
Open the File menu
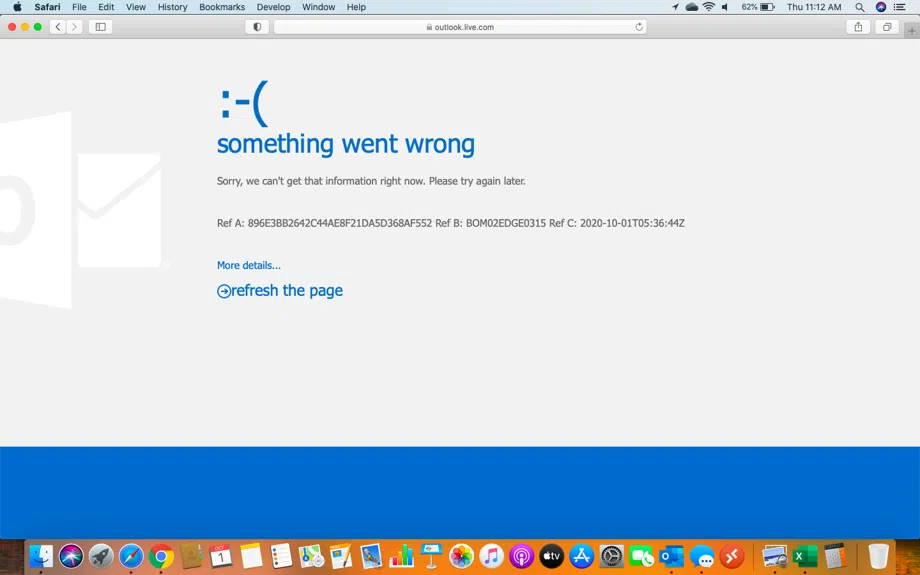[79, 7]
